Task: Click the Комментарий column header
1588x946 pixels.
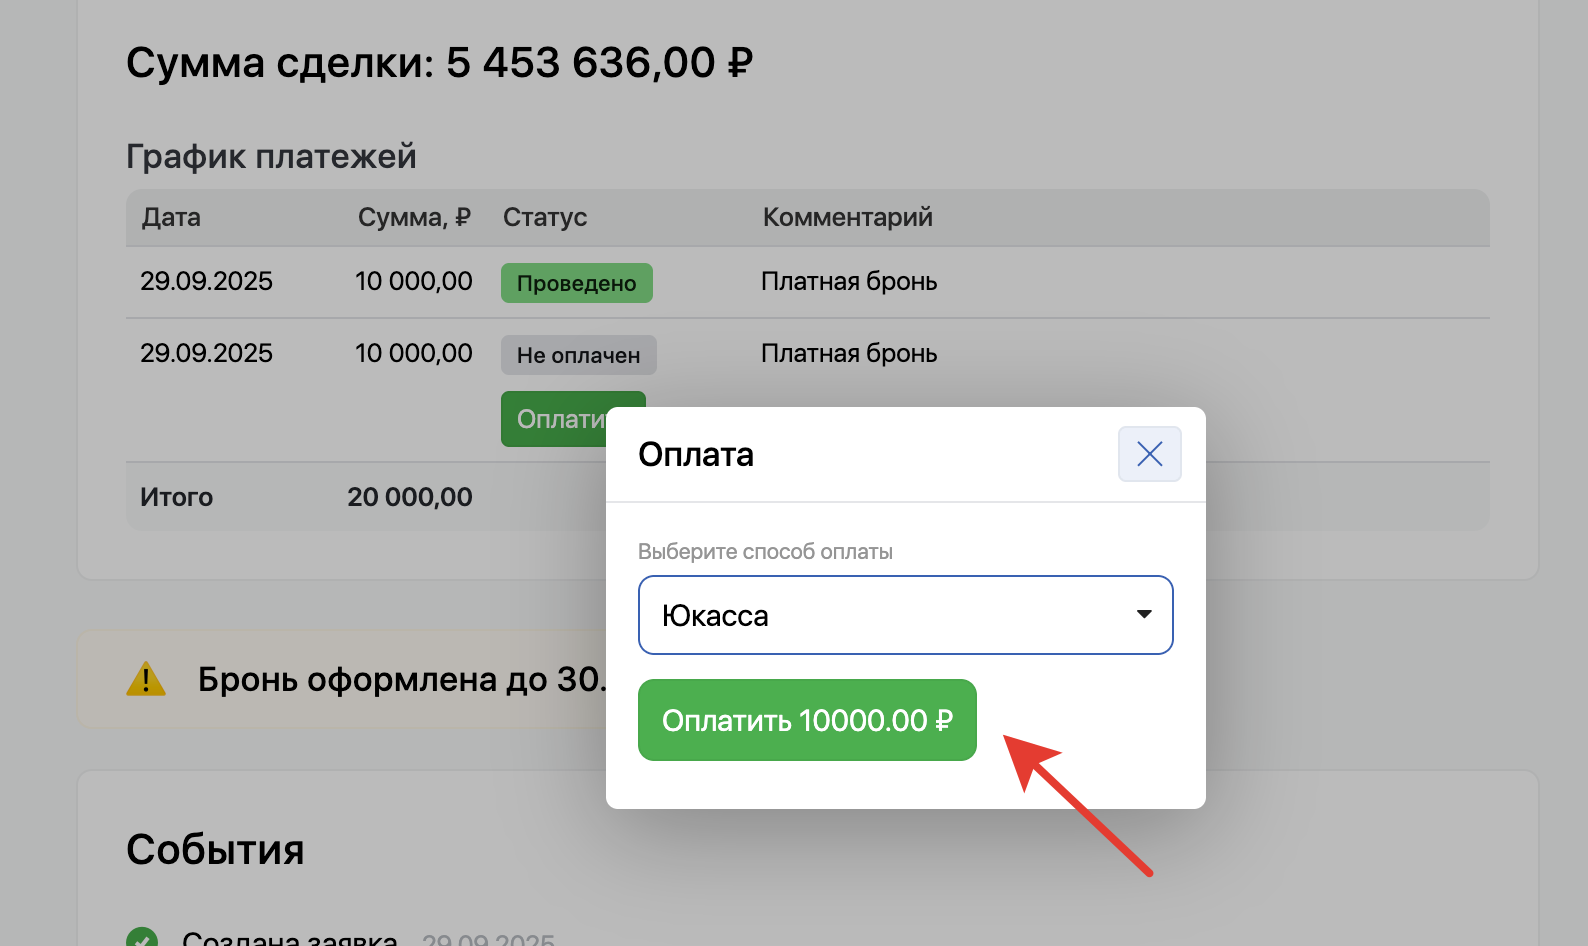Action: 847,217
